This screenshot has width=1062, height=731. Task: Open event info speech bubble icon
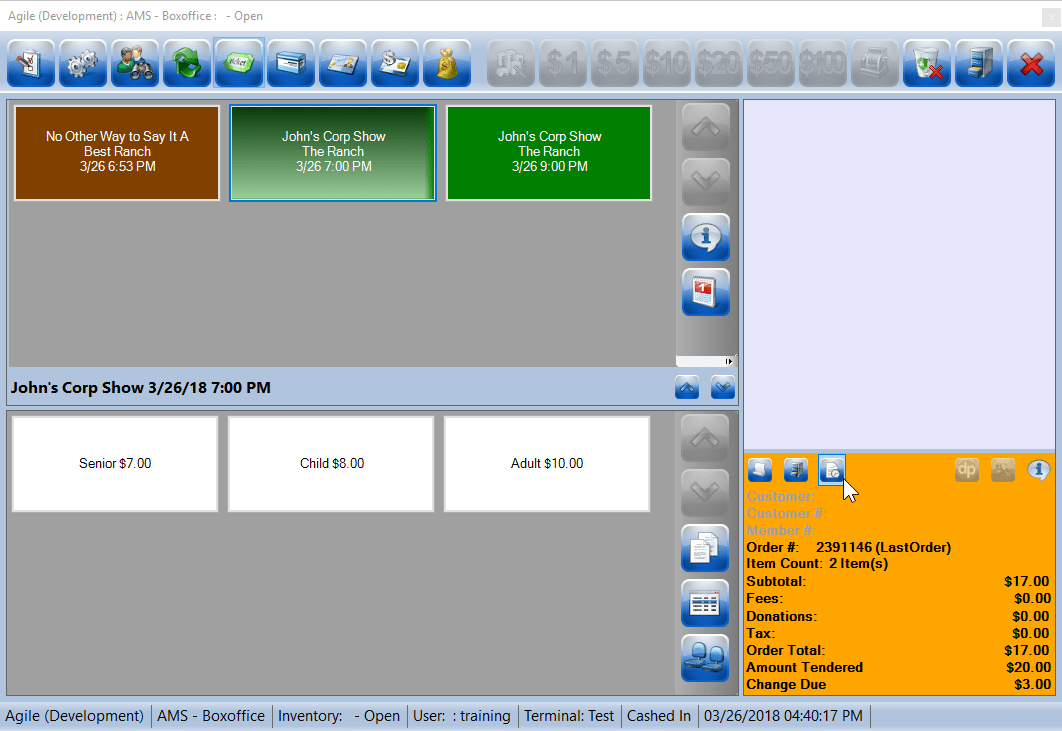pyautogui.click(x=705, y=237)
